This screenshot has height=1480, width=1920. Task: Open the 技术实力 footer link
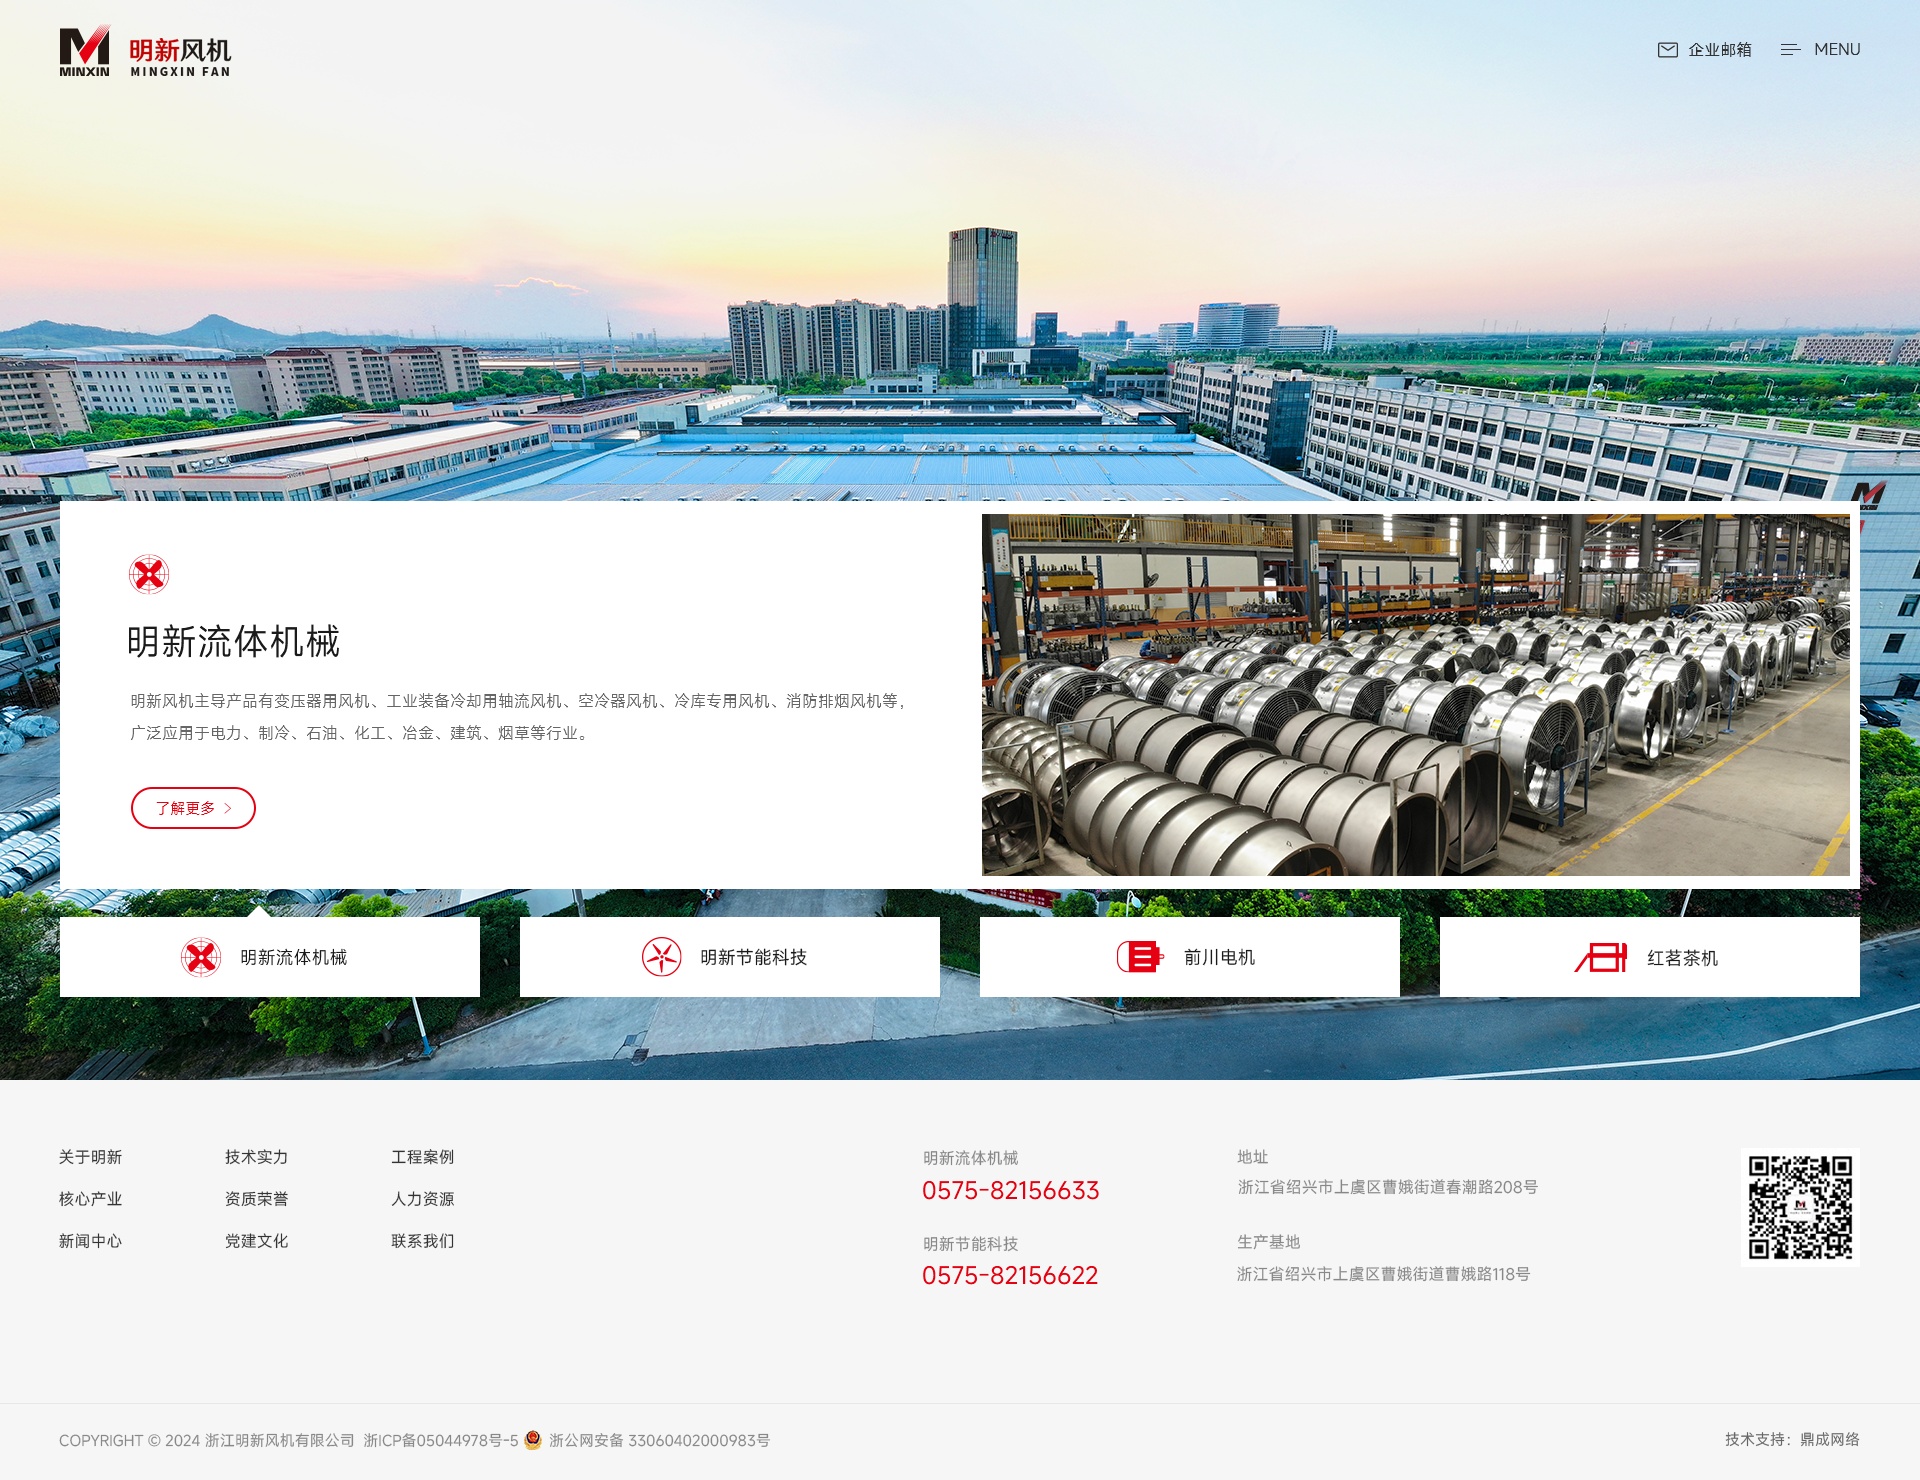[256, 1157]
